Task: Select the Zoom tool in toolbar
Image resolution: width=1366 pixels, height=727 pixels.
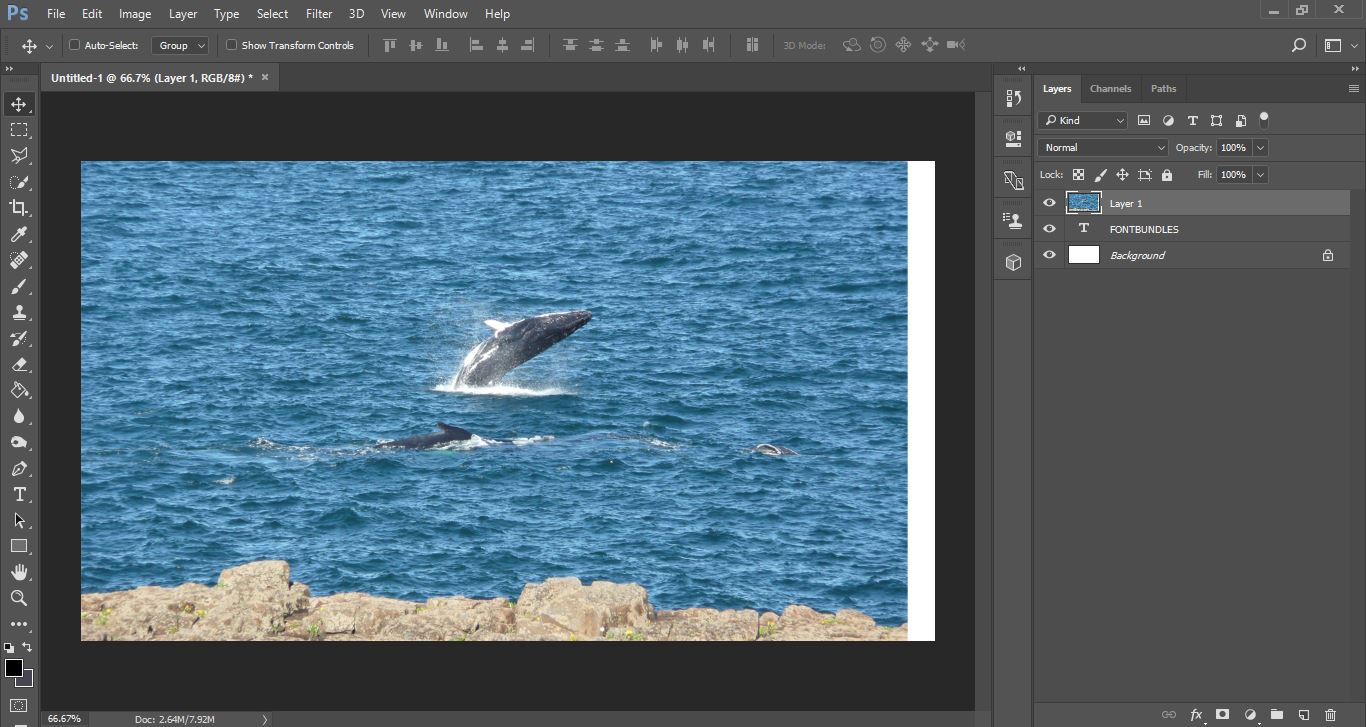Action: pos(19,598)
